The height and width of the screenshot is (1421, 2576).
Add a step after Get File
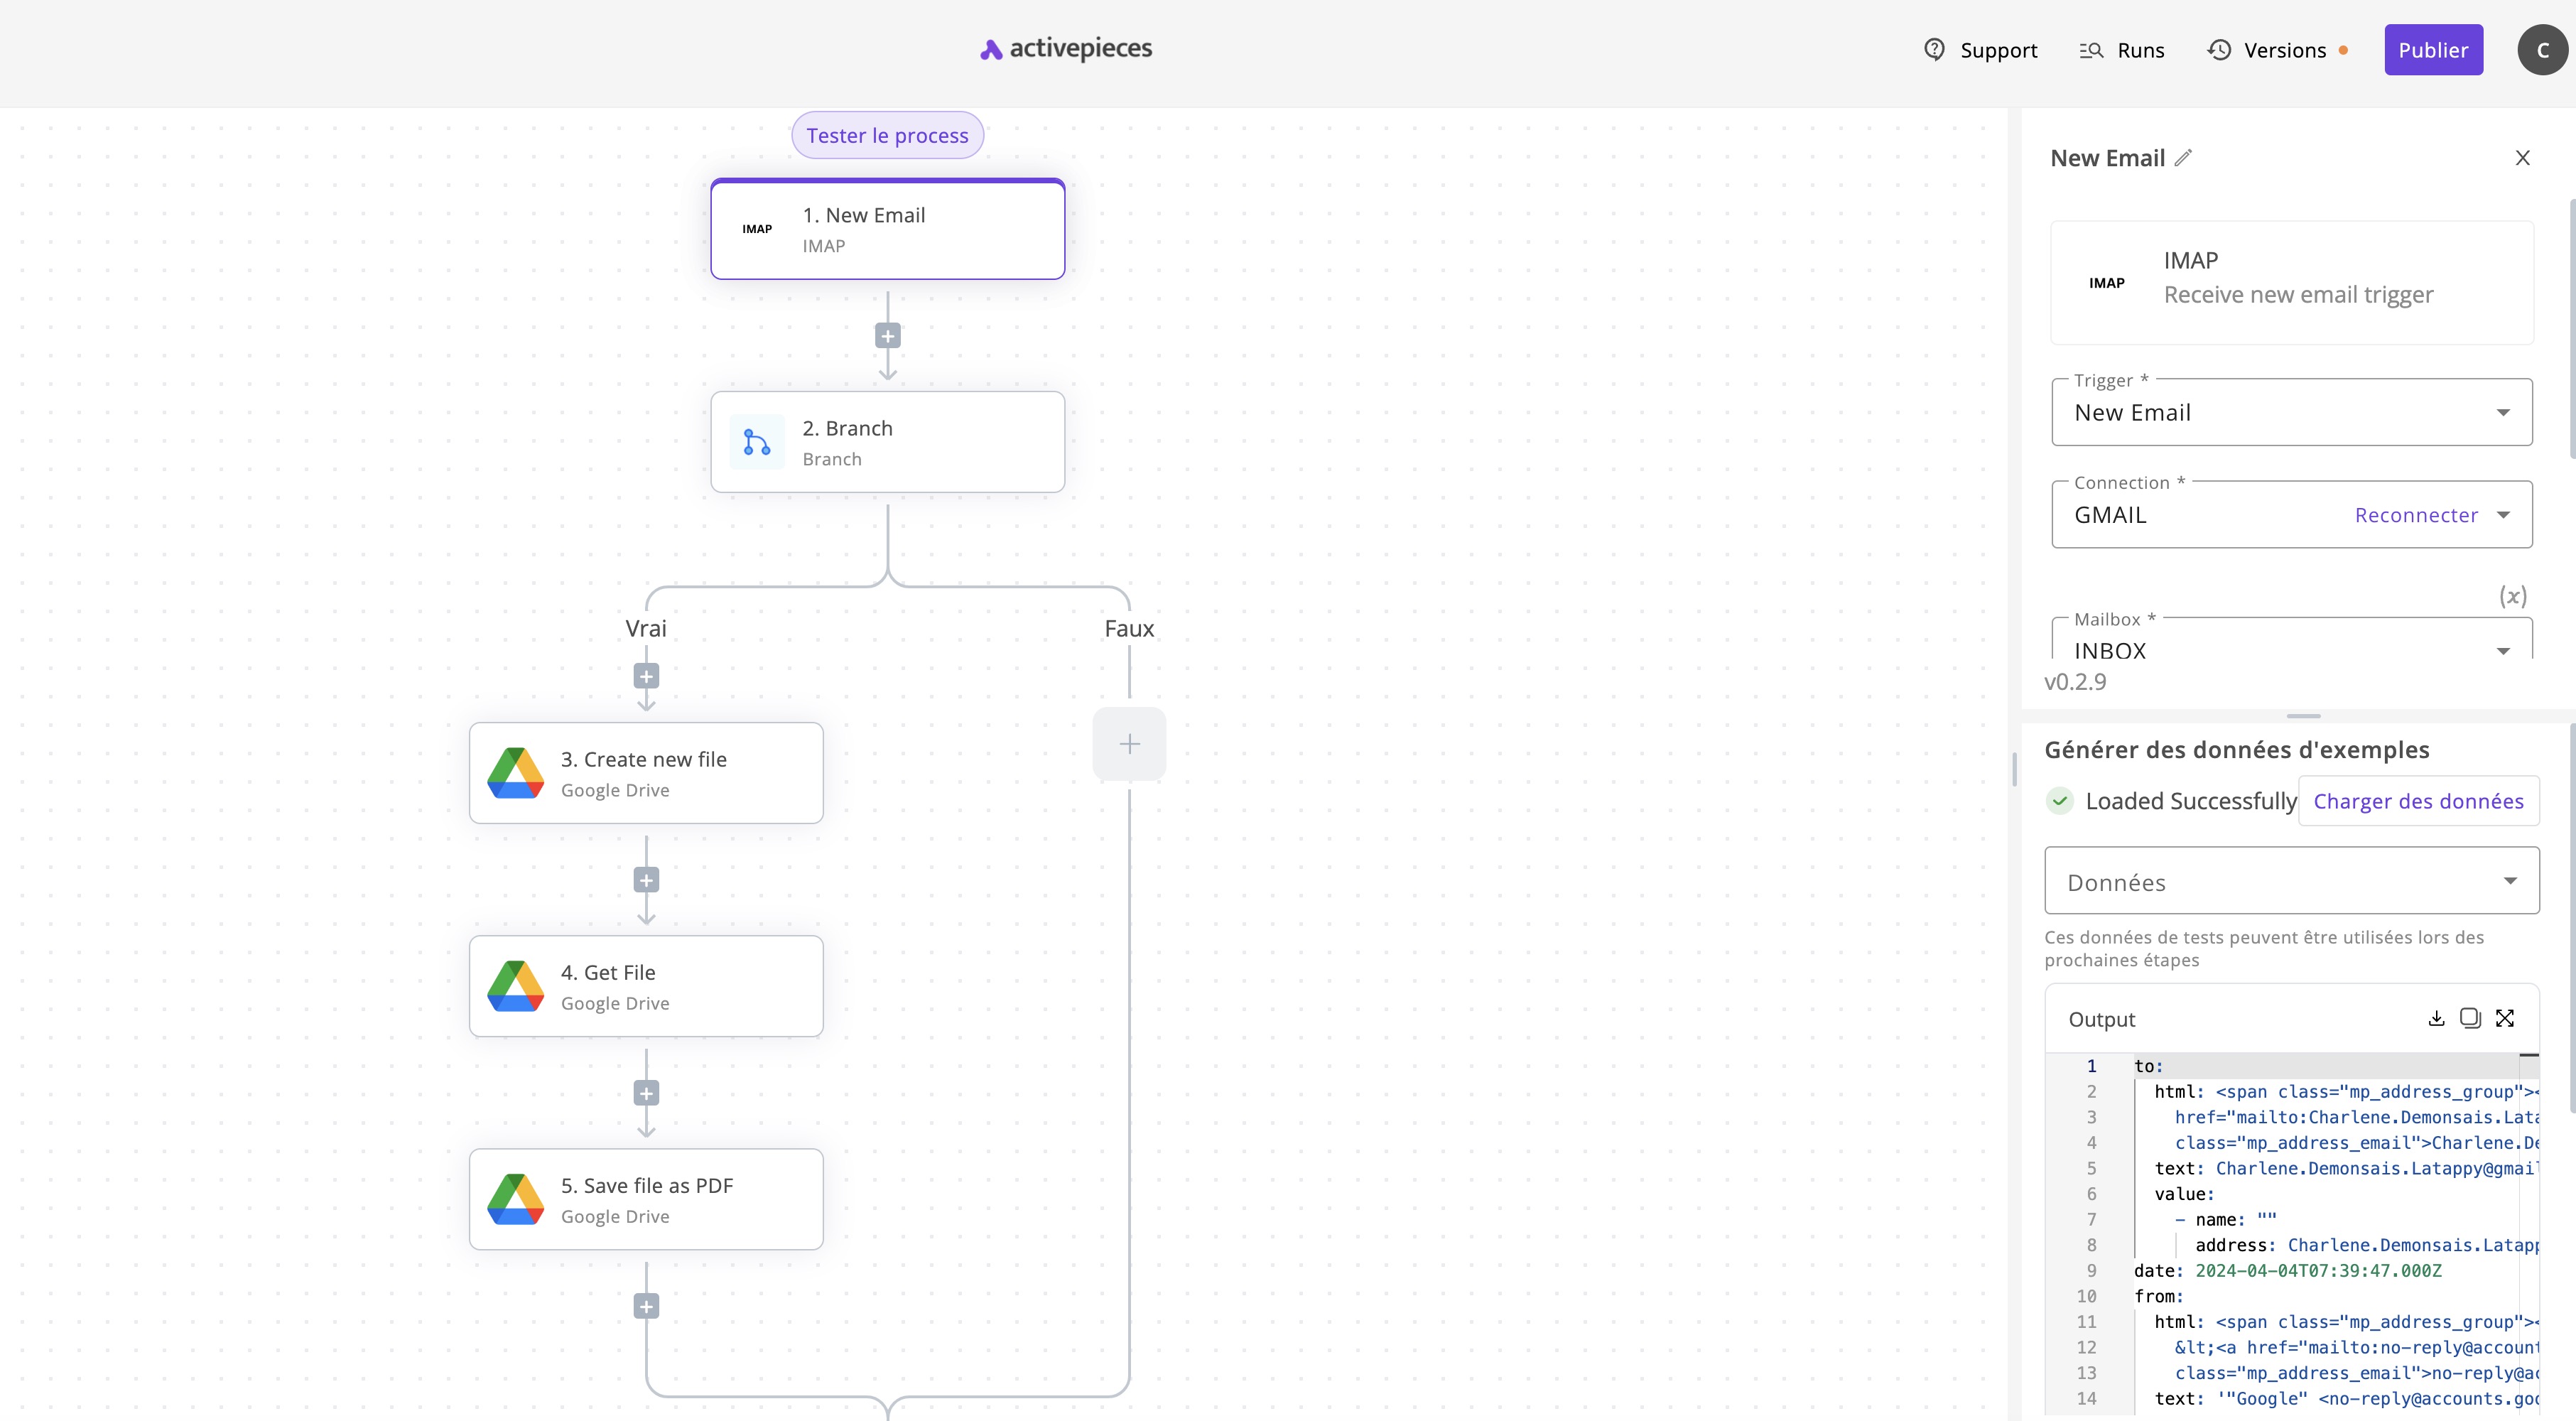pos(646,1094)
